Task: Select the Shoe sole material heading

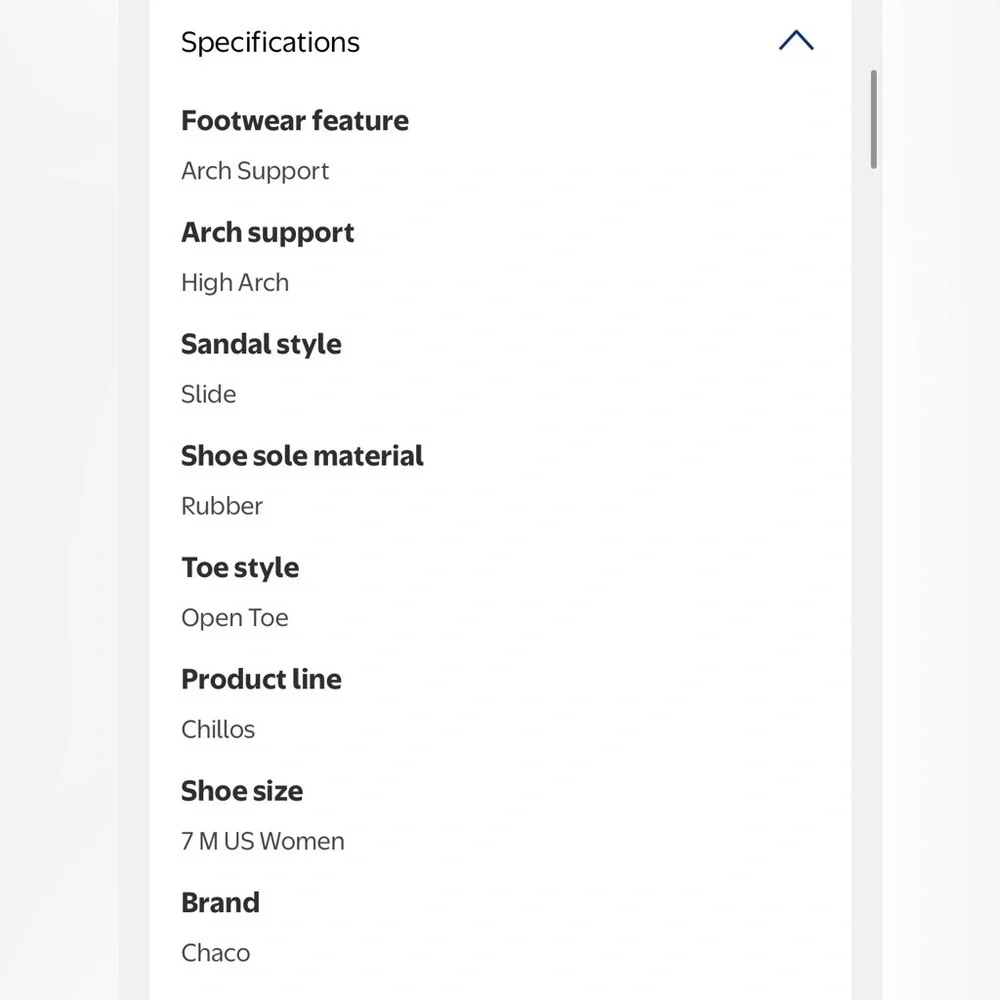Action: [x=302, y=455]
